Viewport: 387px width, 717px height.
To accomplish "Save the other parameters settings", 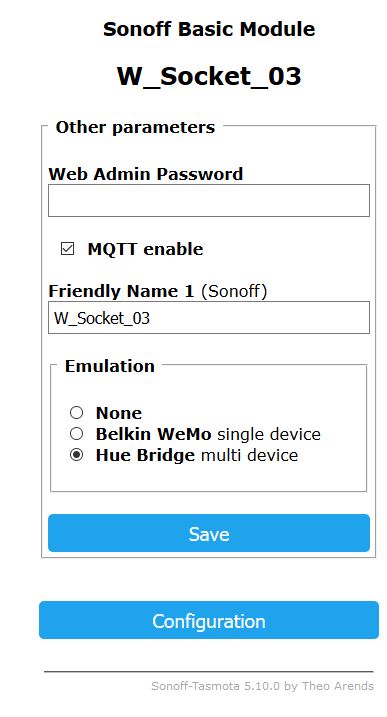I will pyautogui.click(x=209, y=533).
